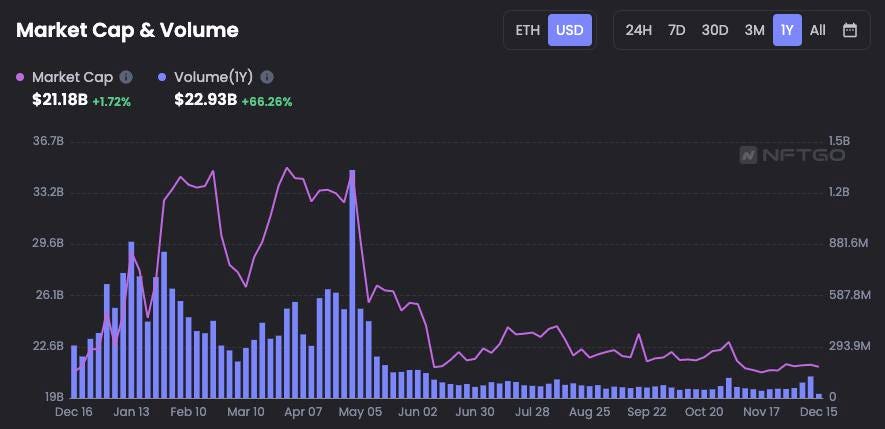Click the 29.6B left axis label
Viewport: 885px width, 429px height.
click(x=49, y=243)
